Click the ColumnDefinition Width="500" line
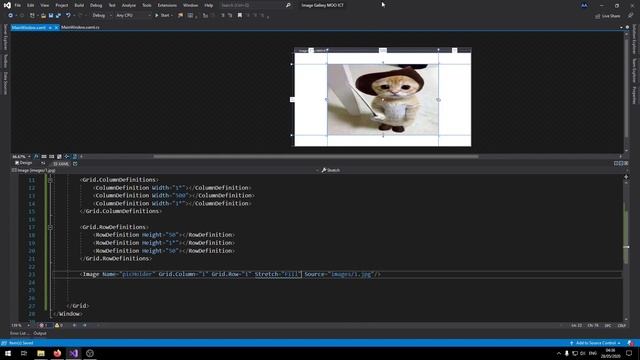The height and width of the screenshot is (360, 640). tap(174, 196)
